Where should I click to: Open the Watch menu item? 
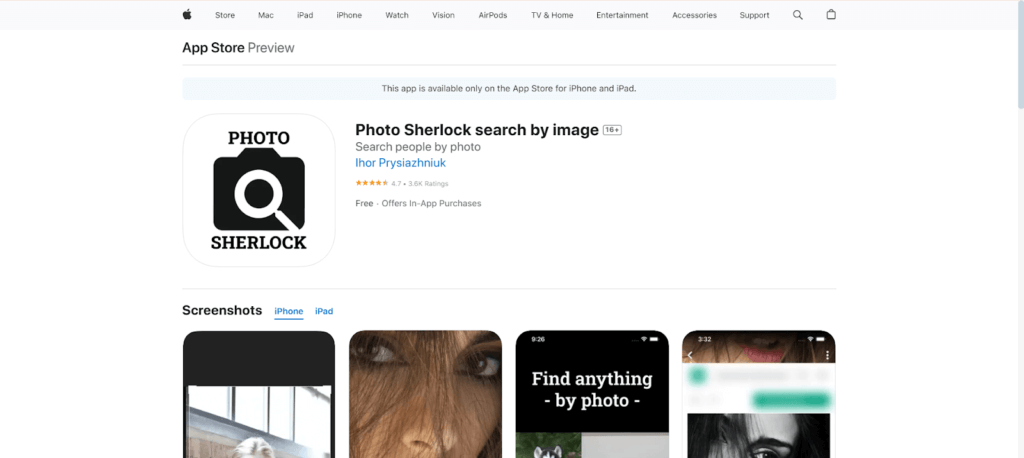(397, 15)
